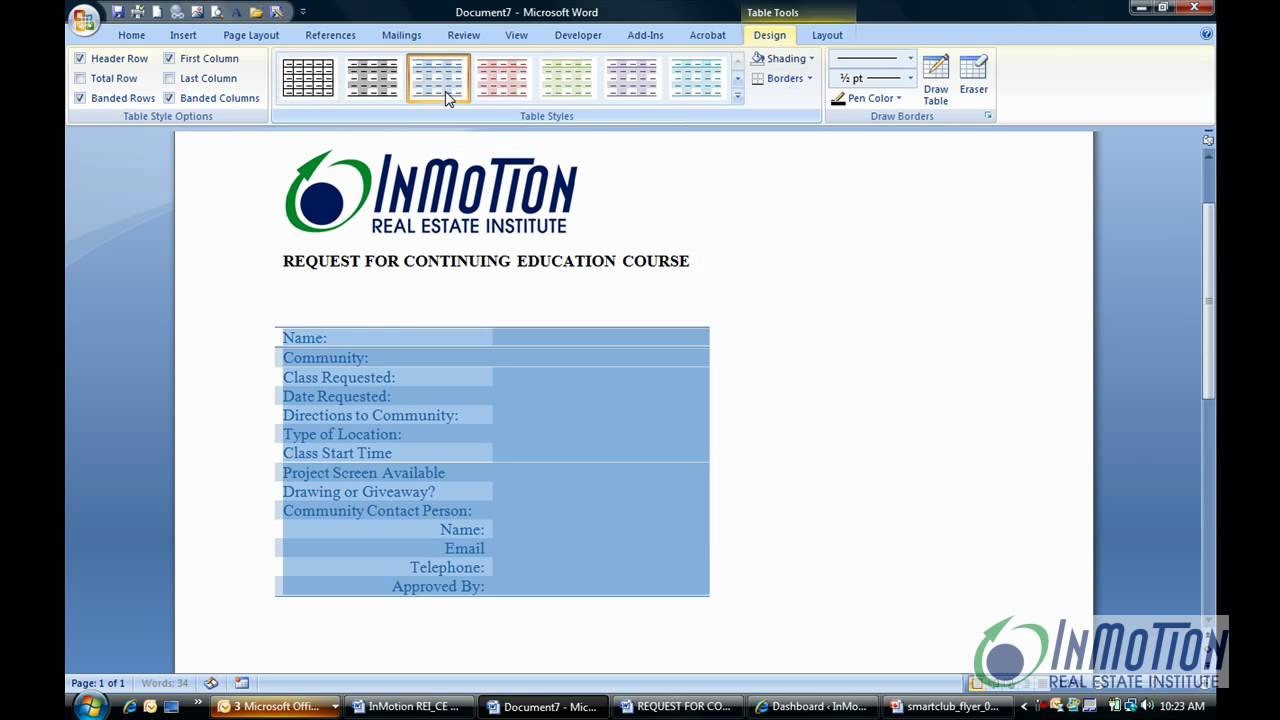Open the Borders dropdown arrow
1280x720 pixels.
[809, 78]
